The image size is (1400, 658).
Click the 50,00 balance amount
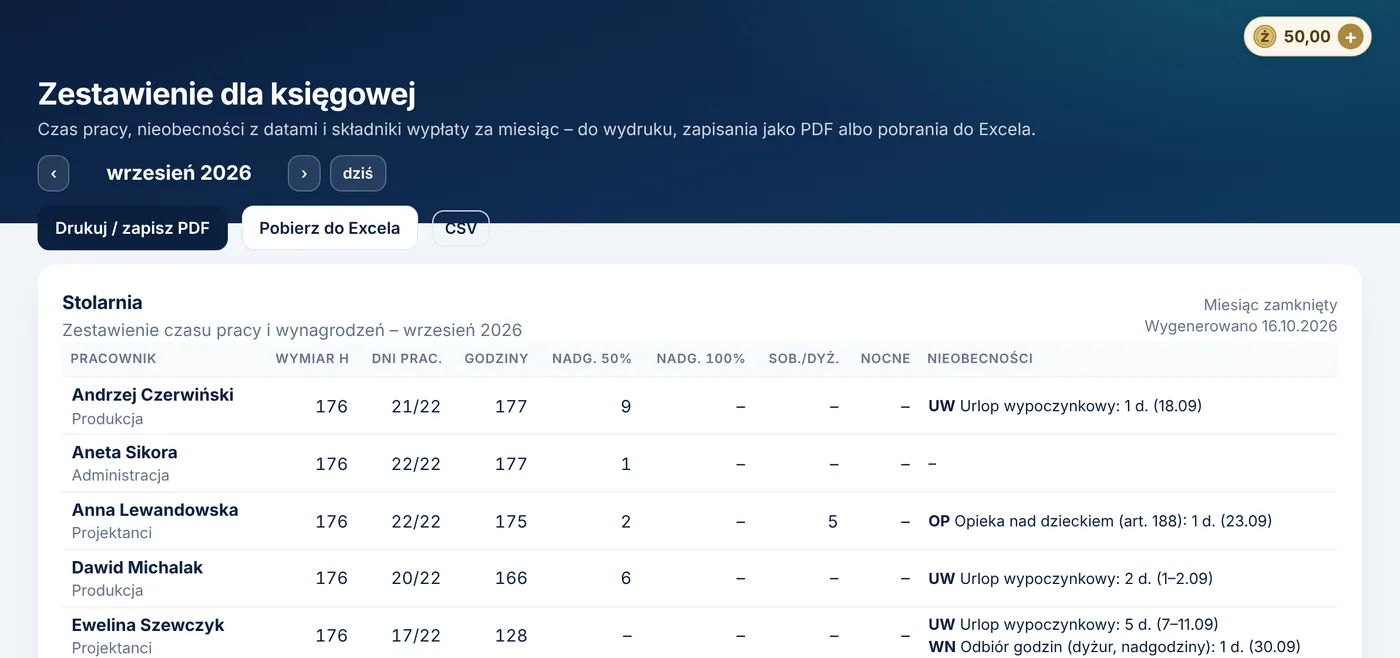(x=1307, y=37)
